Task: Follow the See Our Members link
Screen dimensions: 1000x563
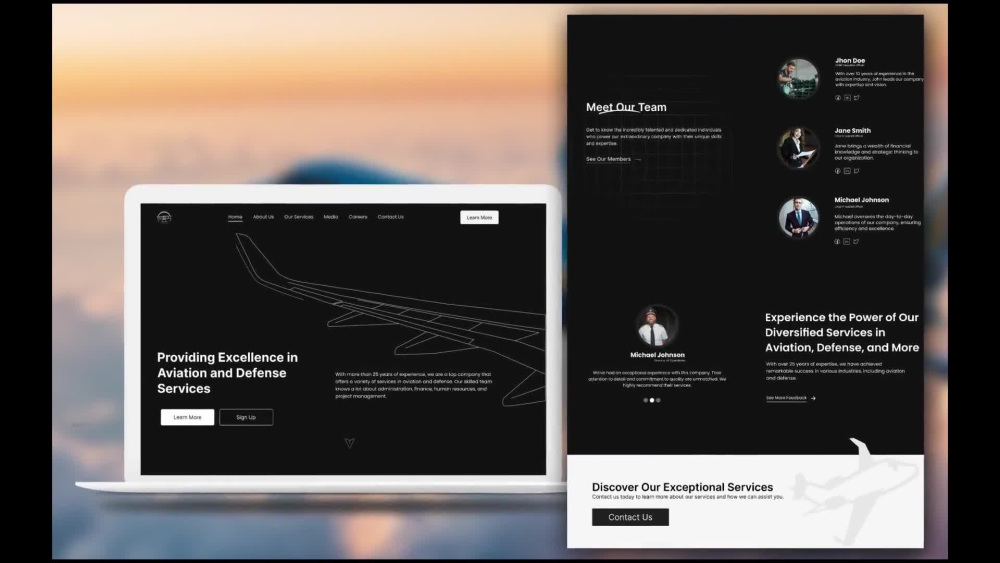Action: [x=608, y=159]
